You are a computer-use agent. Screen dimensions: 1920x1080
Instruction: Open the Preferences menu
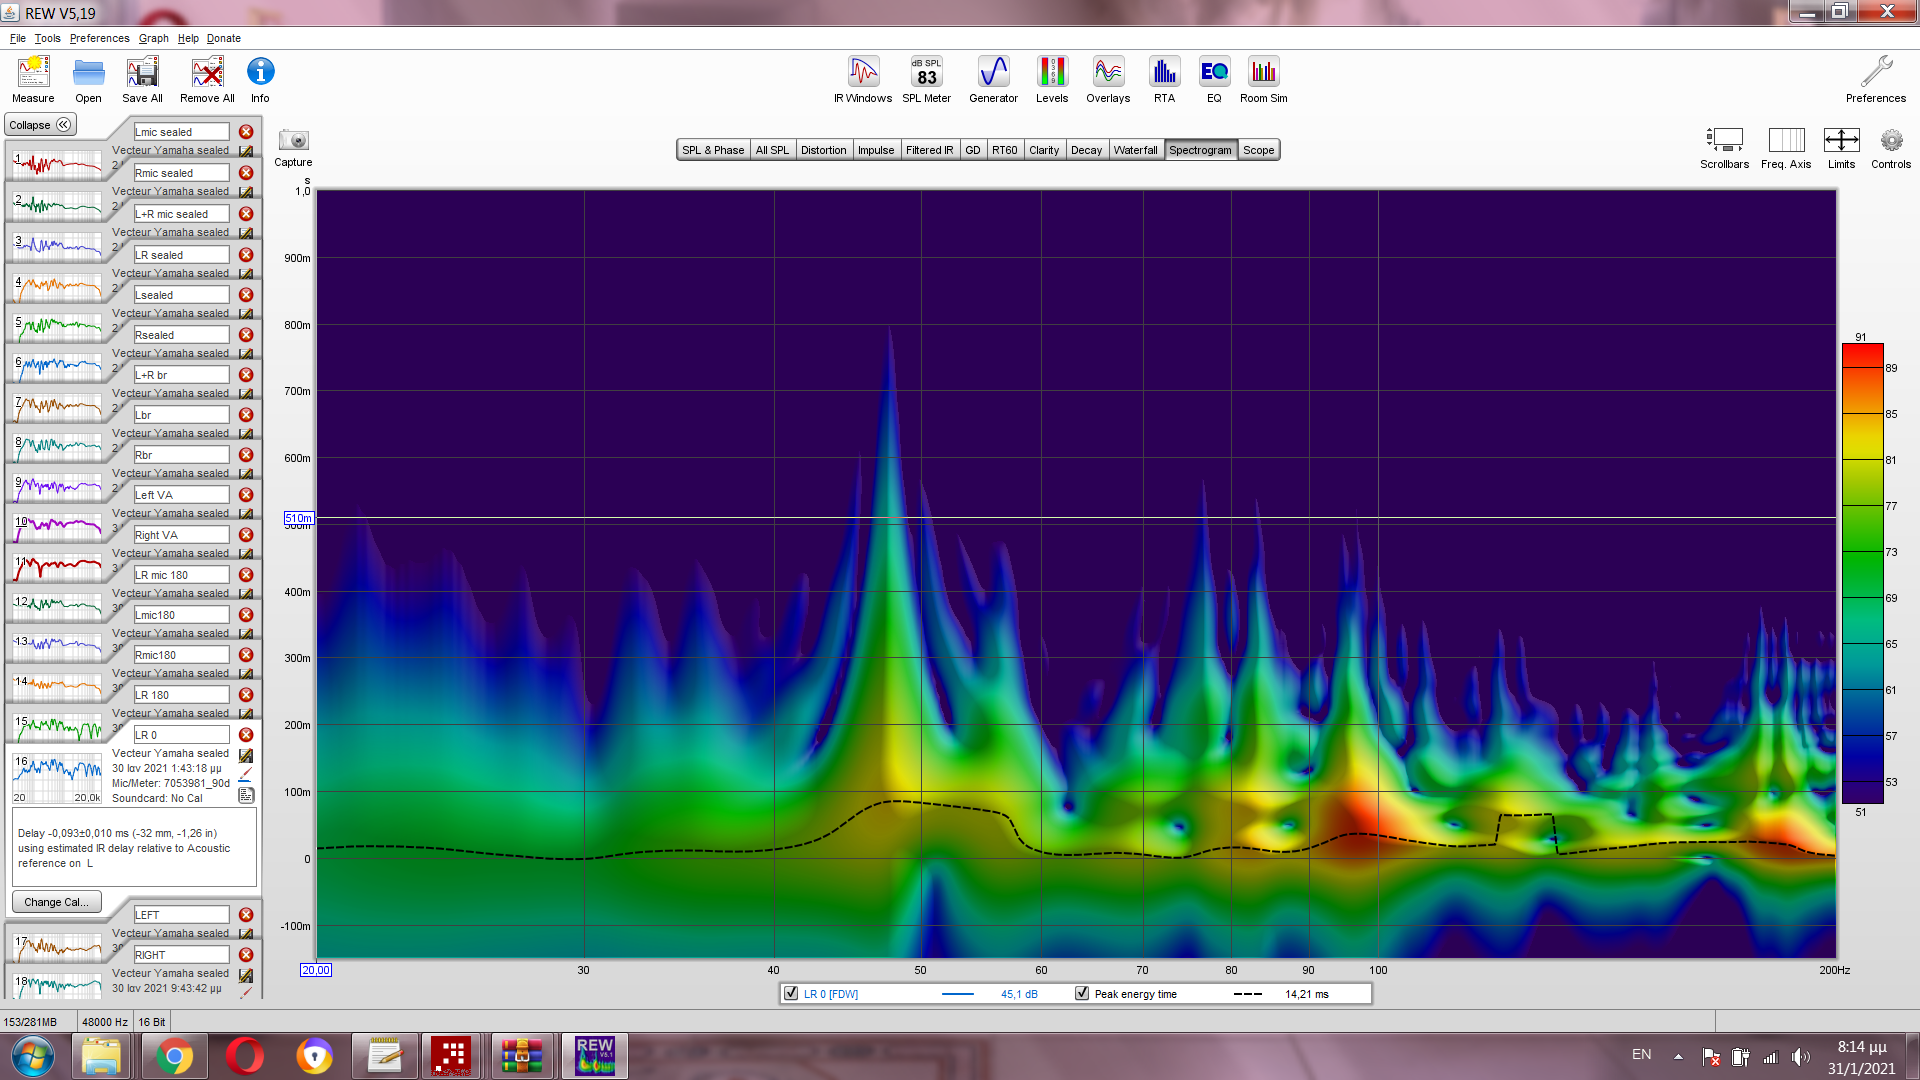click(x=99, y=38)
